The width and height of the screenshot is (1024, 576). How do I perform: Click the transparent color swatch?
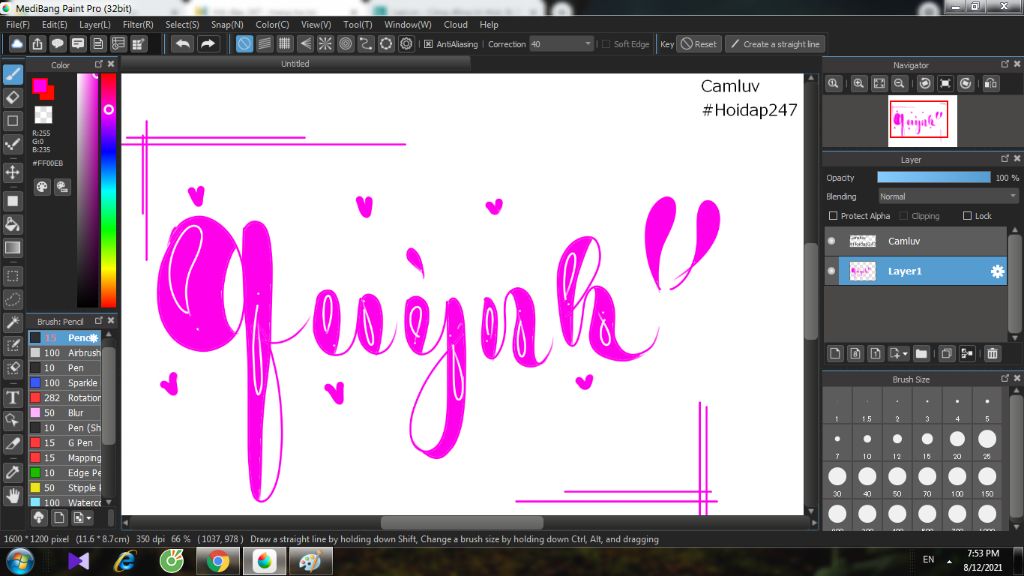(43, 114)
